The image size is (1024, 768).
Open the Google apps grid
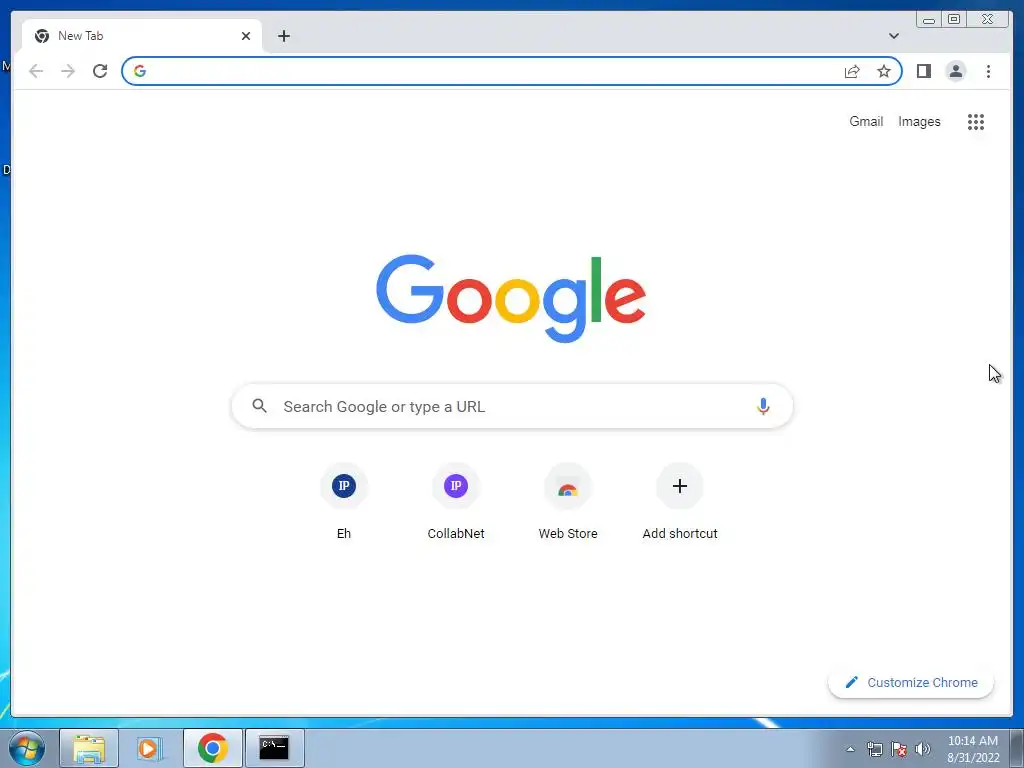[976, 121]
